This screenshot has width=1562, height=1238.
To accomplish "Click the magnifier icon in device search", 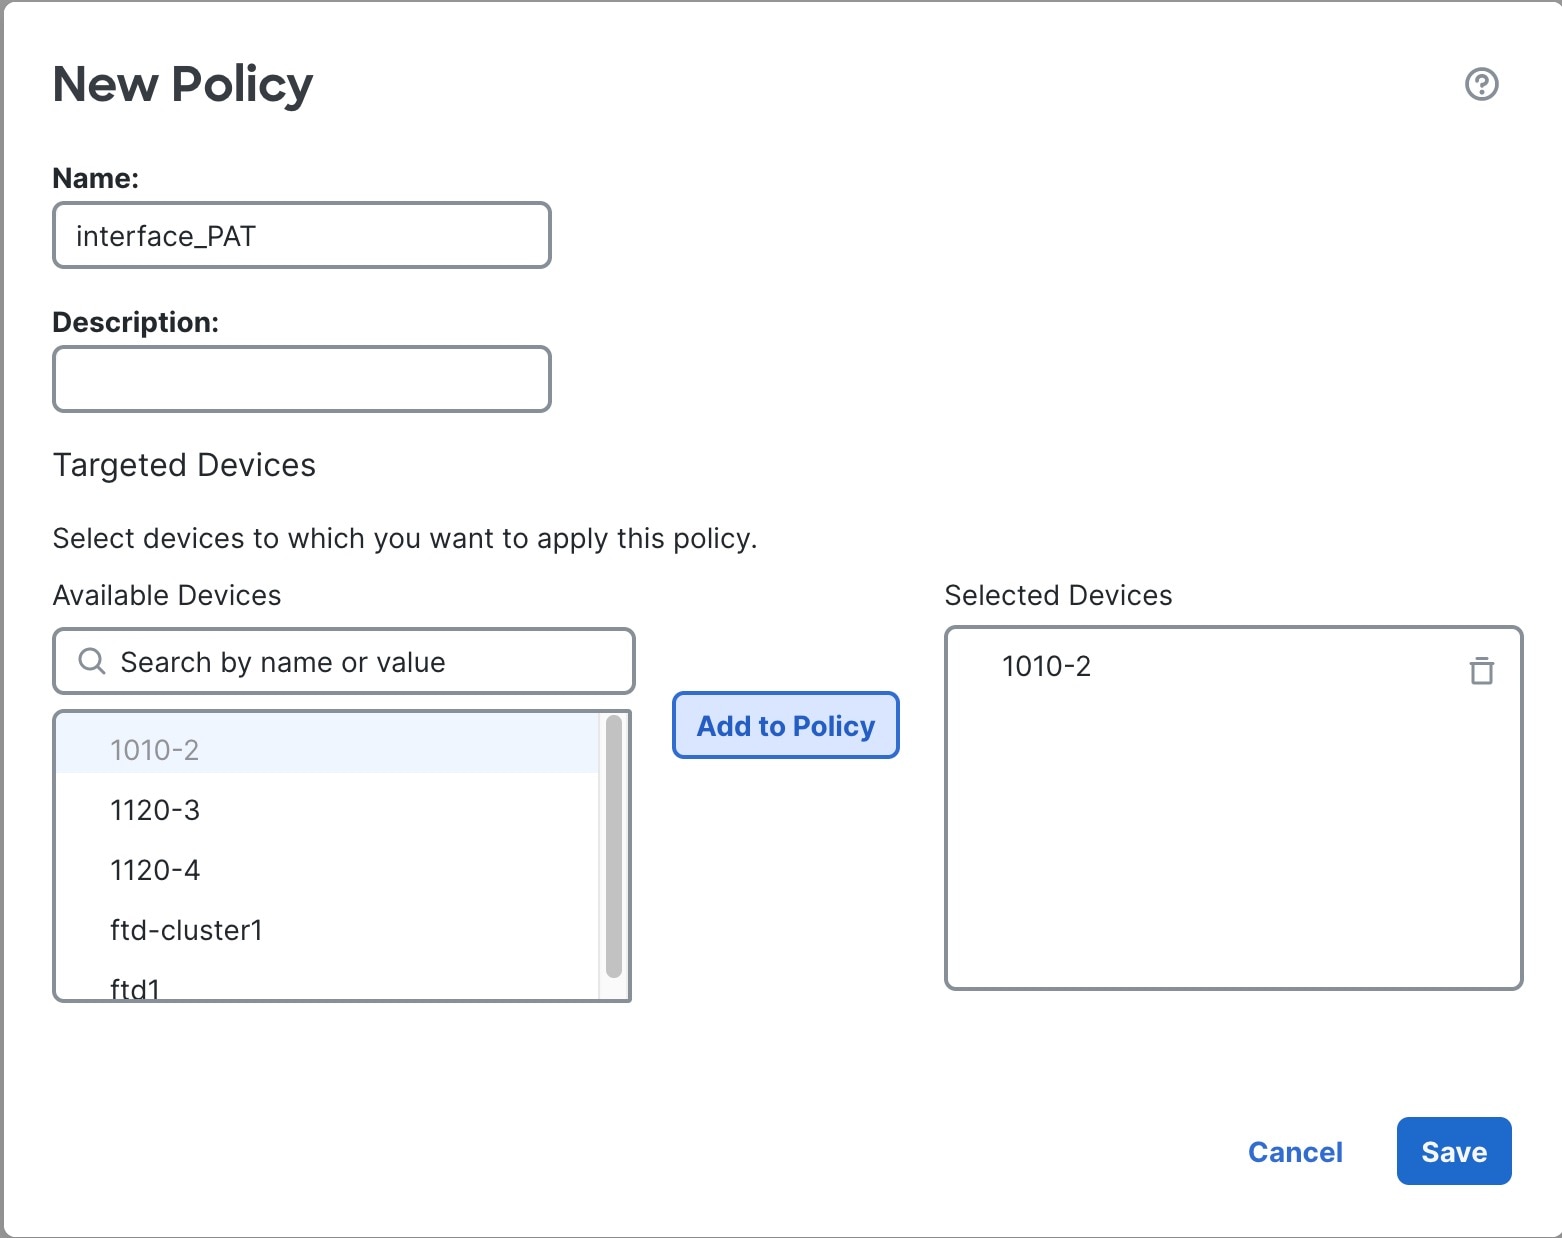I will (x=92, y=661).
